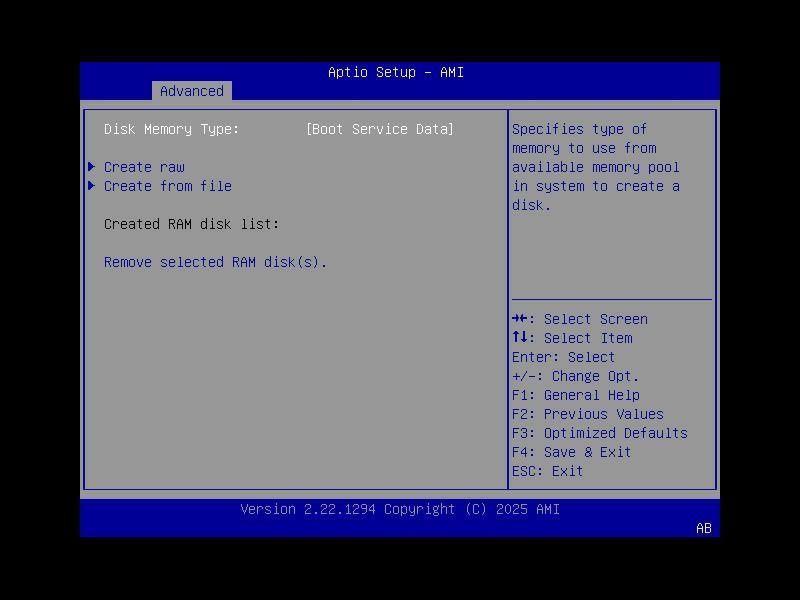Image resolution: width=800 pixels, height=600 pixels.
Task: Expand the Create from file entry
Action: (x=168, y=186)
